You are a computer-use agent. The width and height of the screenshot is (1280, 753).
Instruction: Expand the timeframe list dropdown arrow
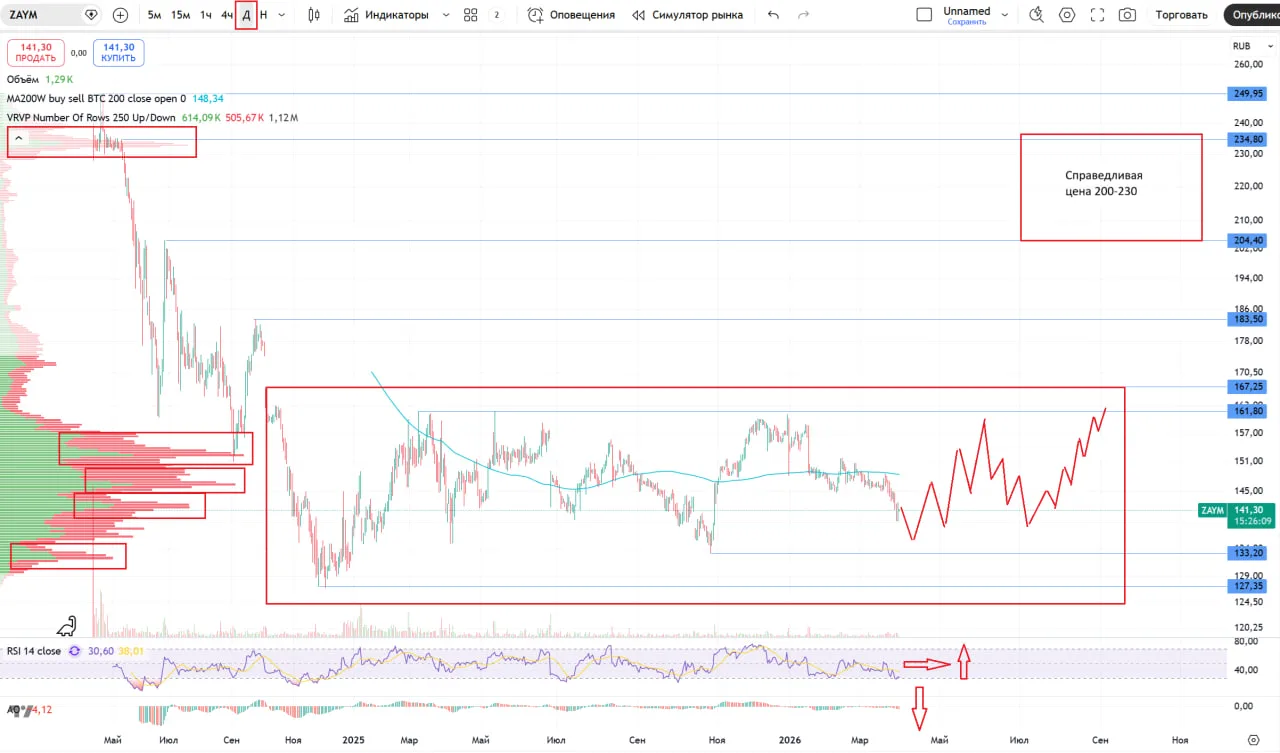coord(281,15)
